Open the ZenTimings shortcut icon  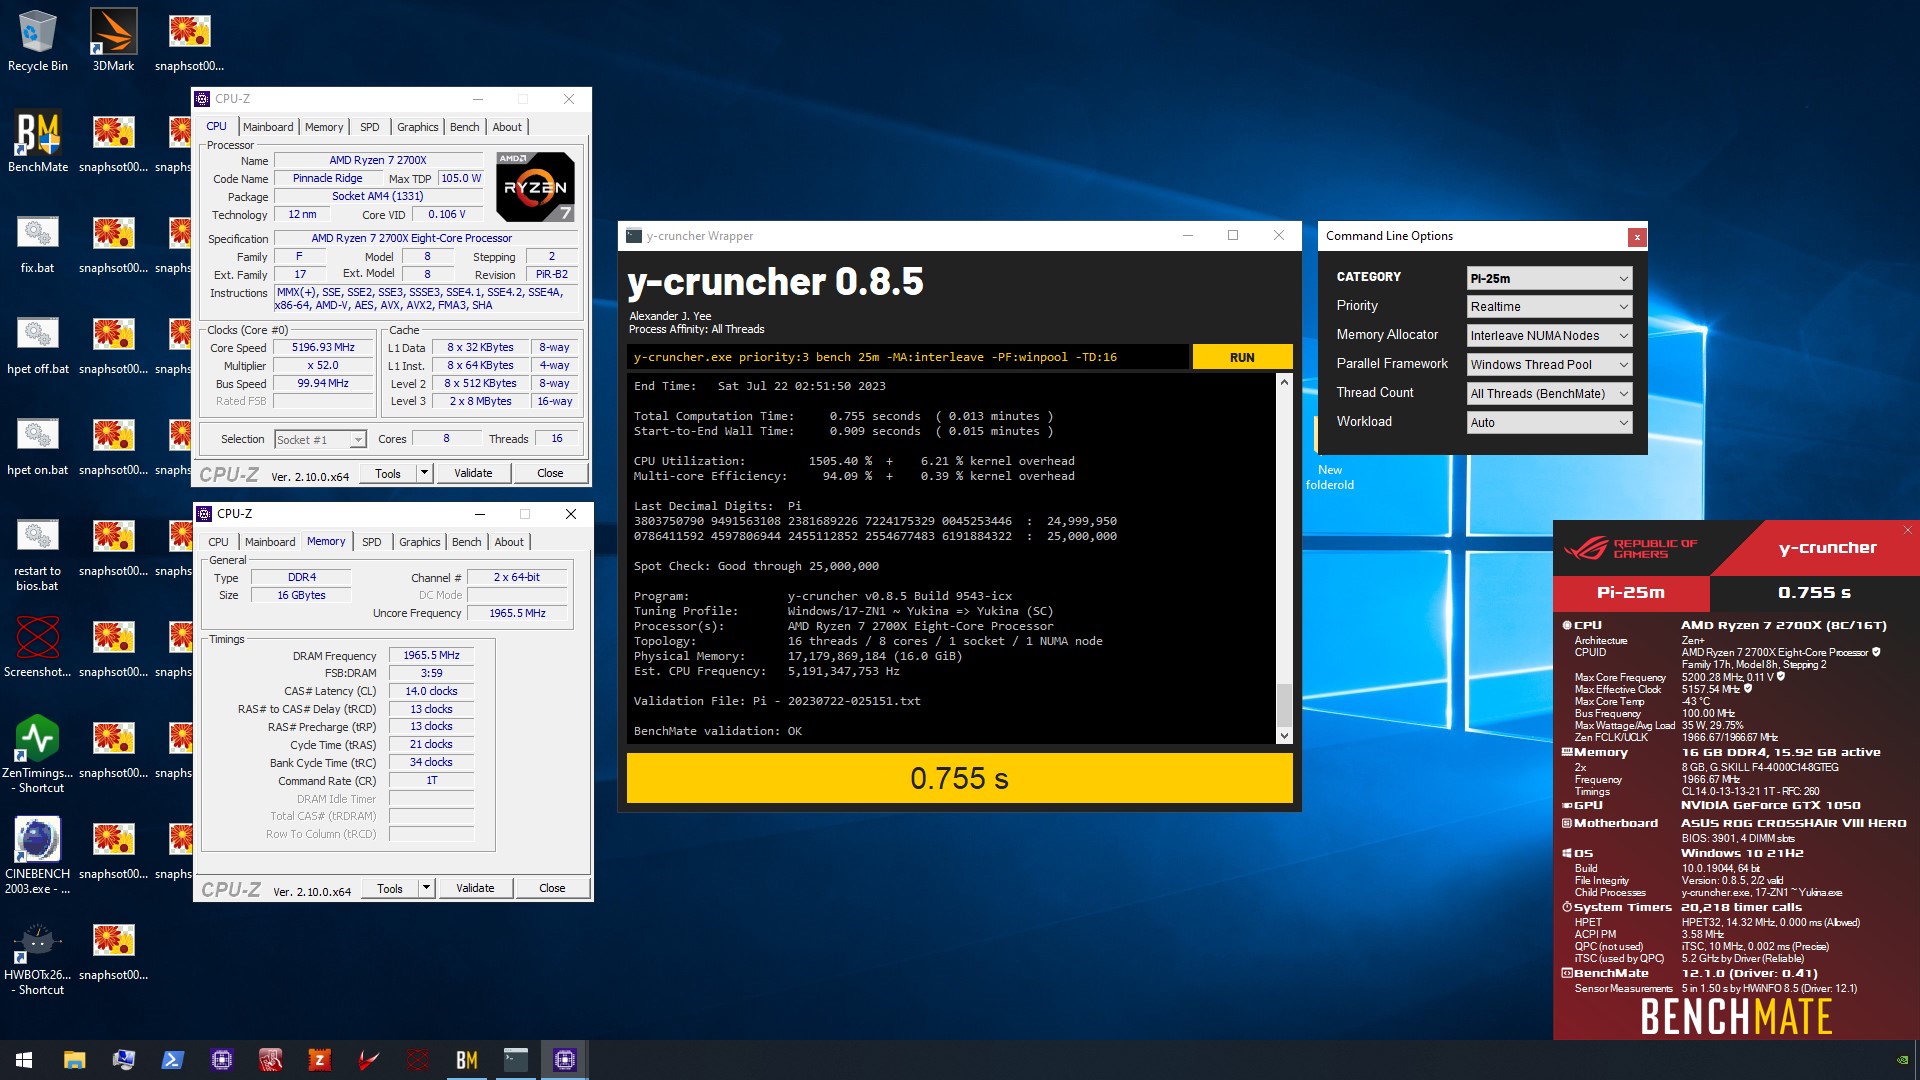pyautogui.click(x=38, y=754)
